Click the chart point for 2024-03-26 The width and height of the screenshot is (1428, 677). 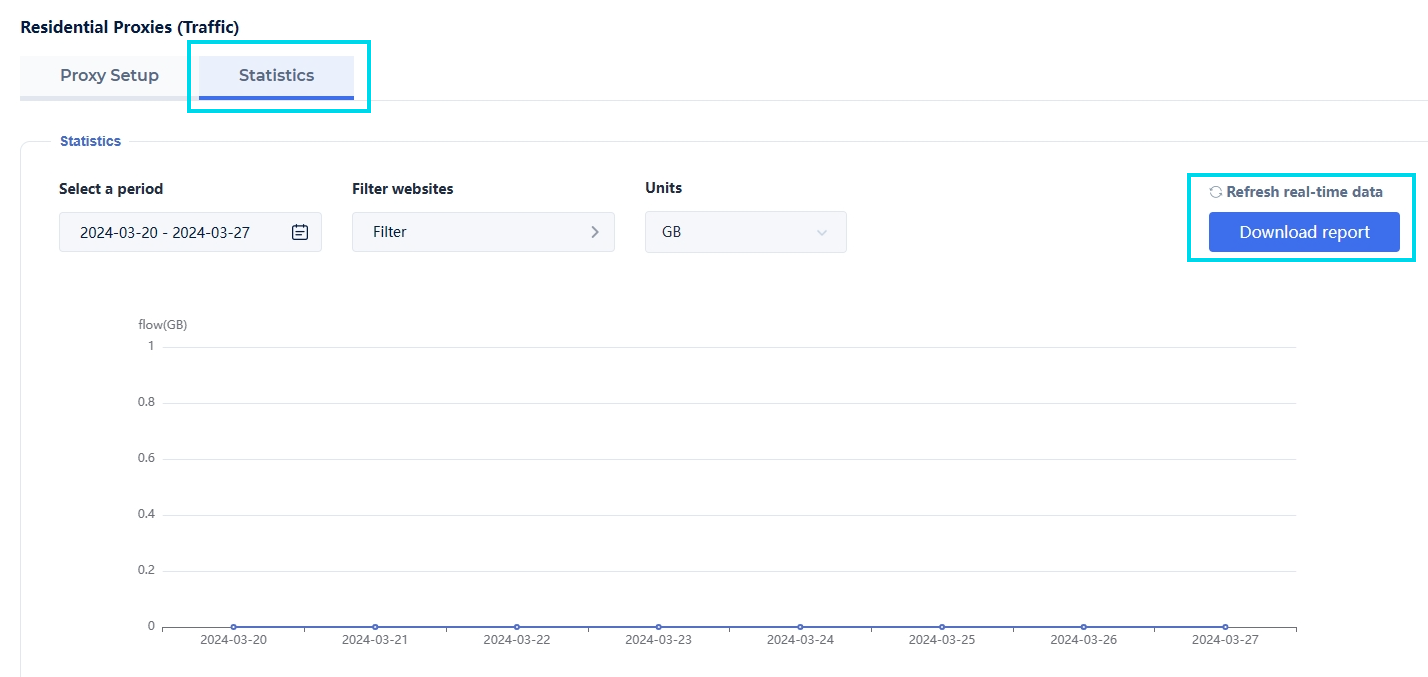point(1083,627)
